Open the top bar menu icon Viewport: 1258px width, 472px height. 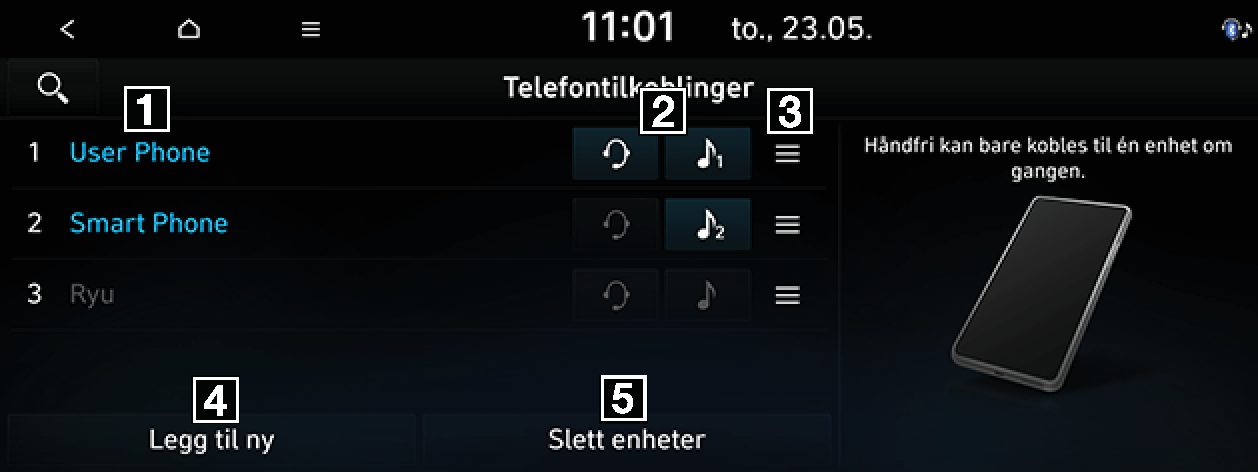pyautogui.click(x=311, y=30)
